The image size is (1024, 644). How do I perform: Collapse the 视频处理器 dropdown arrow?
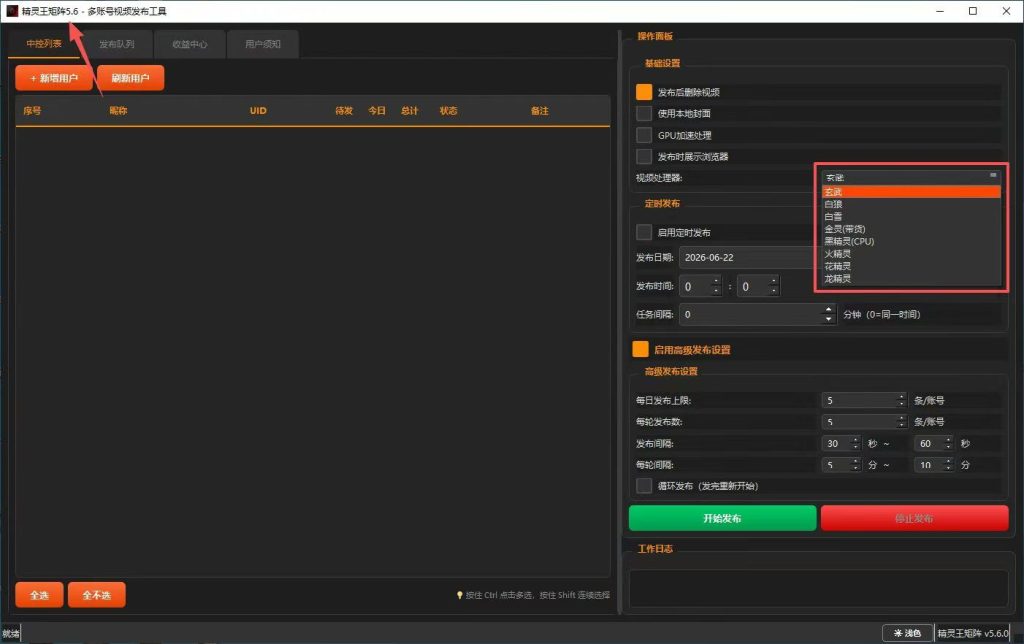993,176
